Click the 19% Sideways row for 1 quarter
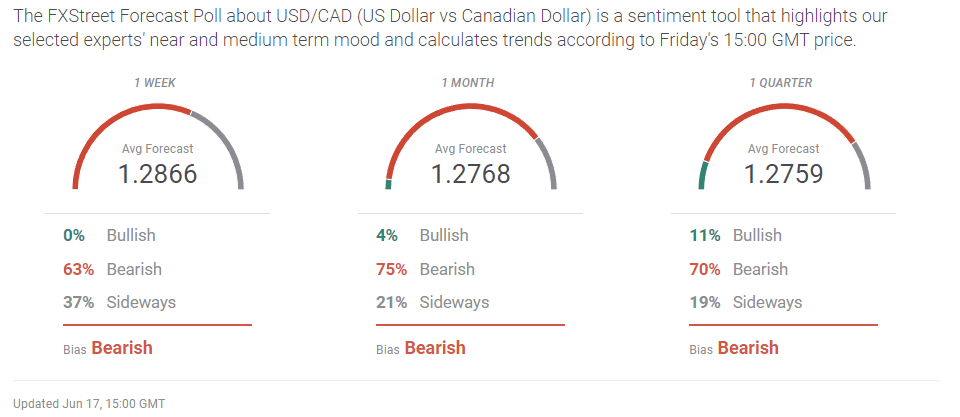The image size is (960, 417). coord(745,302)
